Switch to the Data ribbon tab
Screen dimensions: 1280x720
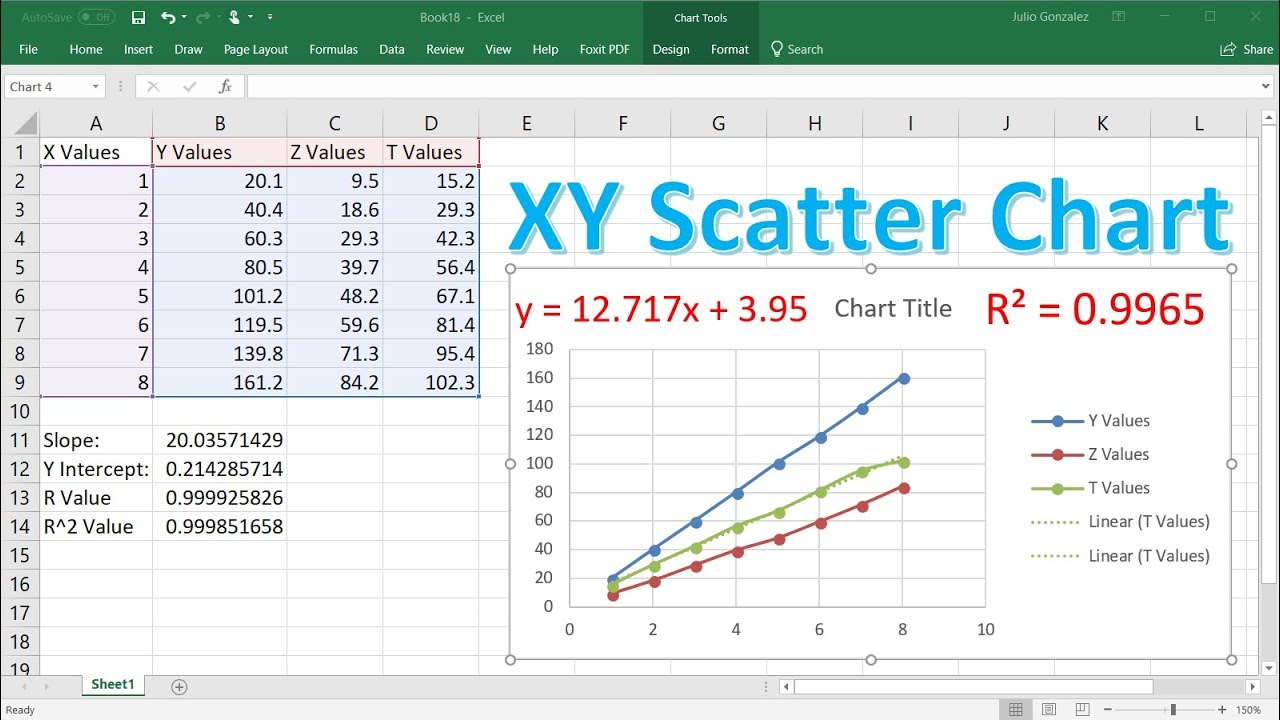pos(392,49)
